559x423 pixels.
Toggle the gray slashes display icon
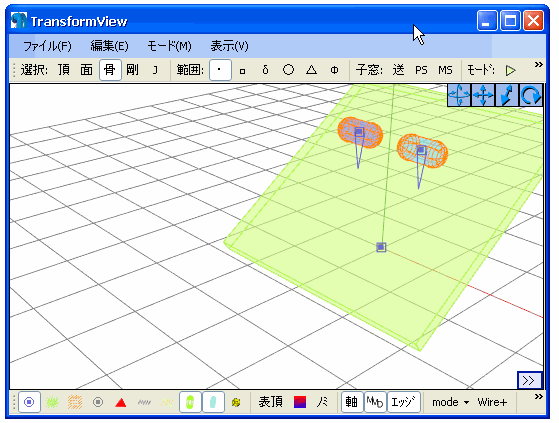pyautogui.click(x=144, y=402)
